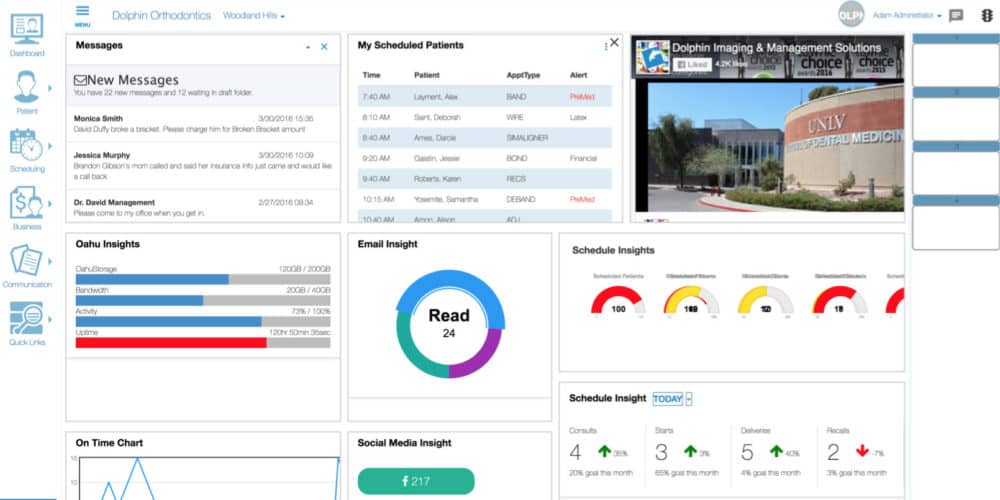Expand the Patient submenu arrow
The height and width of the screenshot is (500, 1000).
coord(50,88)
